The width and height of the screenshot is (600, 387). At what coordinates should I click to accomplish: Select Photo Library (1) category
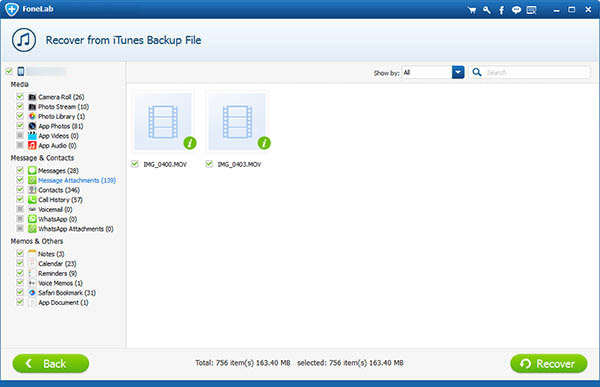(62, 116)
